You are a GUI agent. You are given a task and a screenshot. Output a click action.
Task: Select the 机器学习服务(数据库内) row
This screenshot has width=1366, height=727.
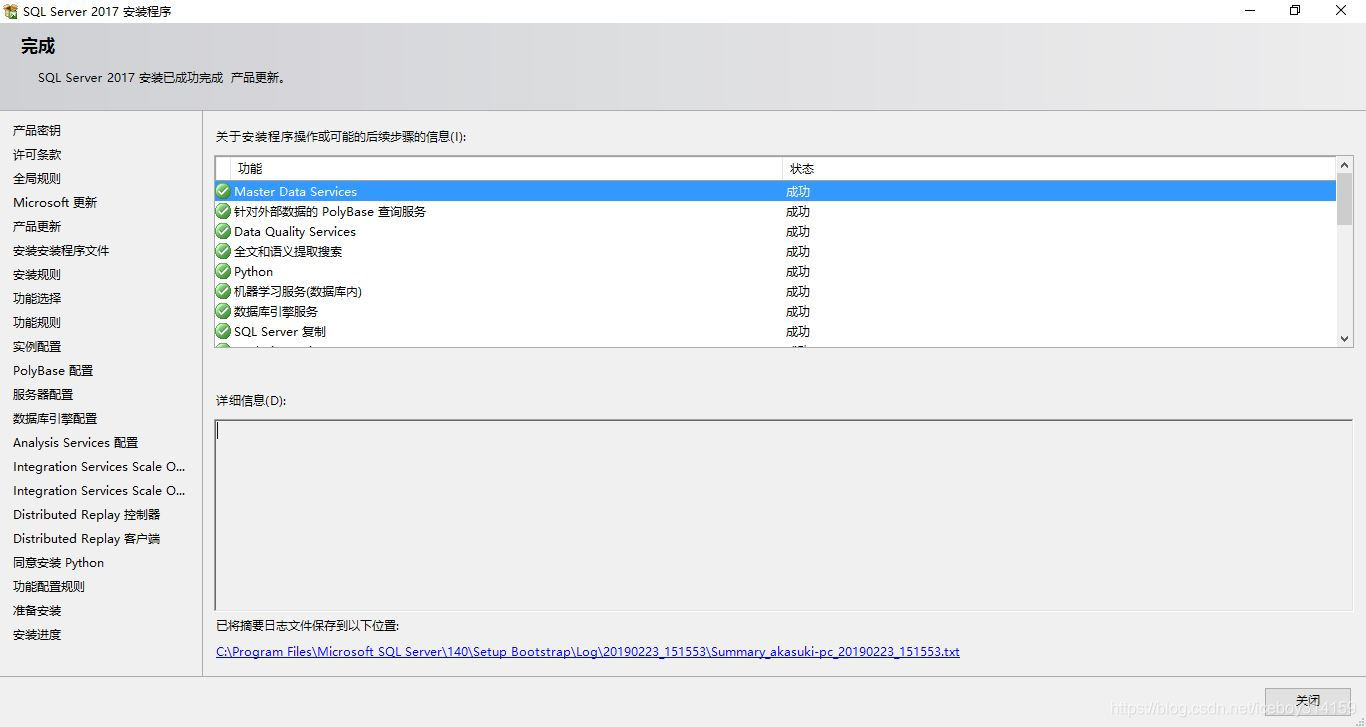coord(775,291)
